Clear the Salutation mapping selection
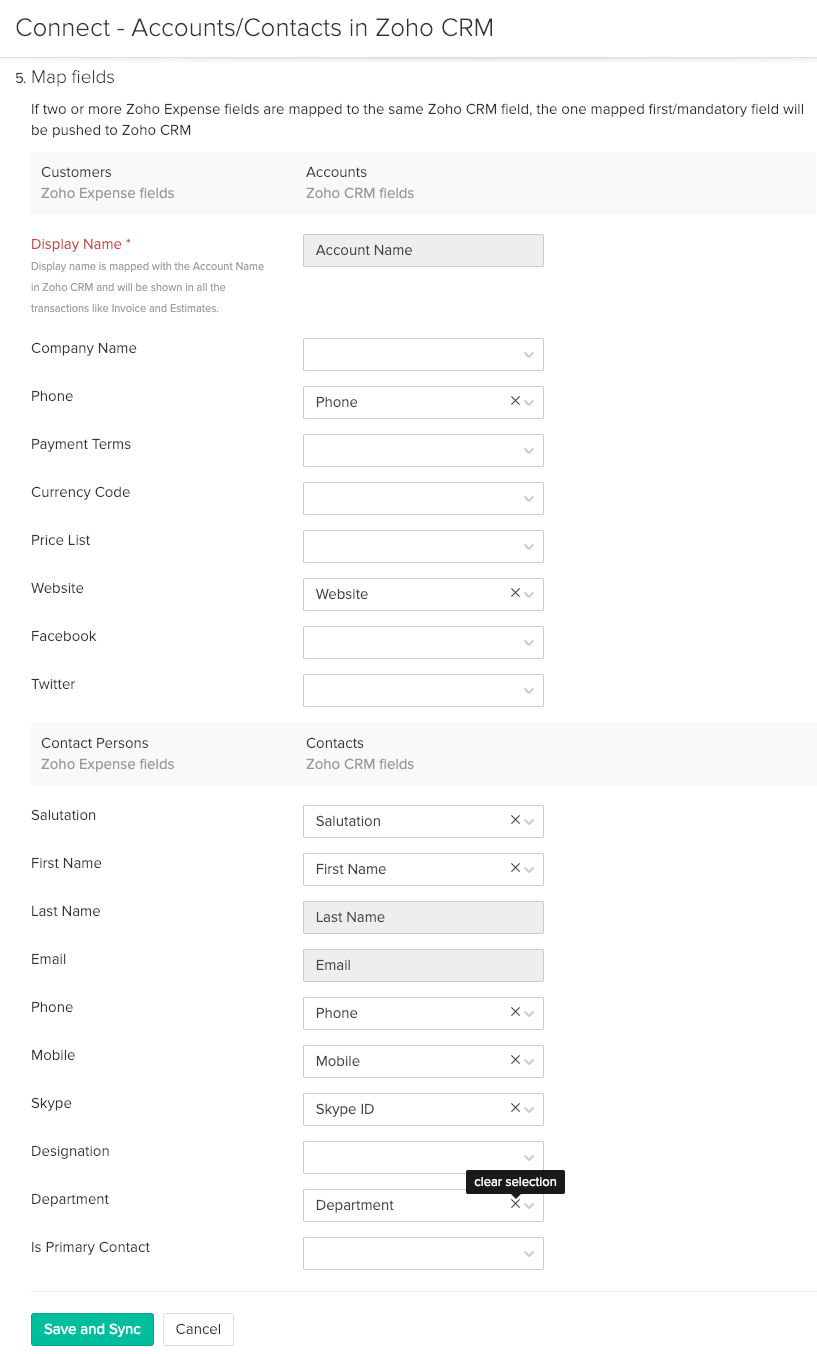This screenshot has height=1354, width=817. (x=515, y=820)
